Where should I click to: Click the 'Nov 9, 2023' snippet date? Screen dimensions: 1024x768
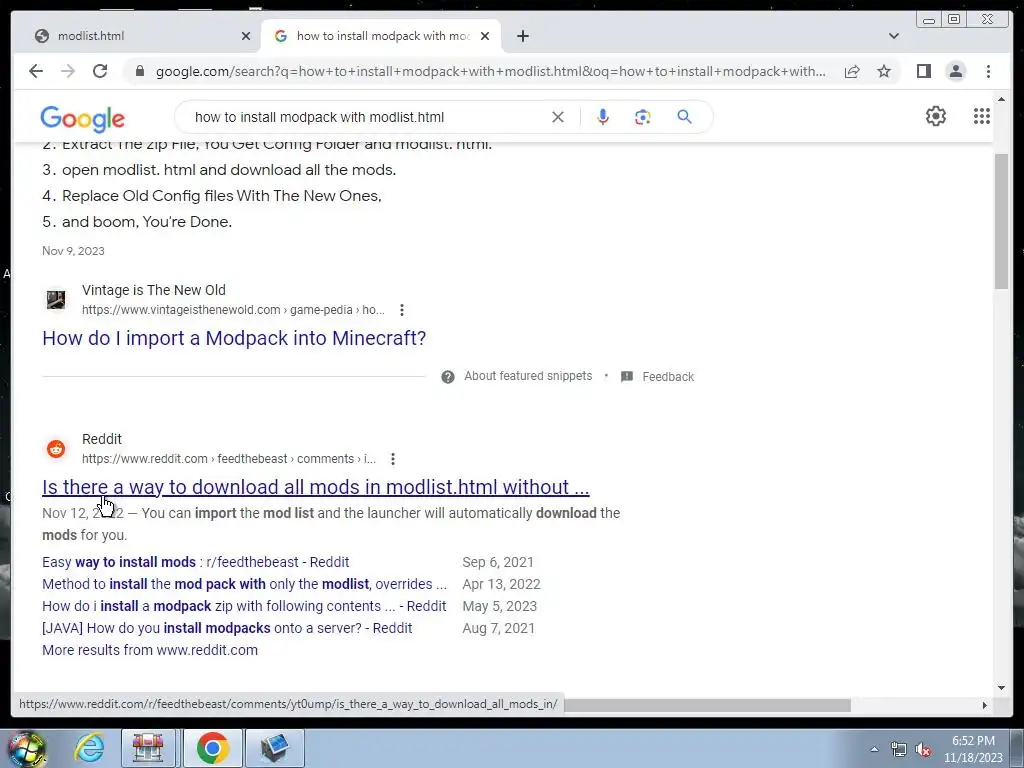coord(73,251)
